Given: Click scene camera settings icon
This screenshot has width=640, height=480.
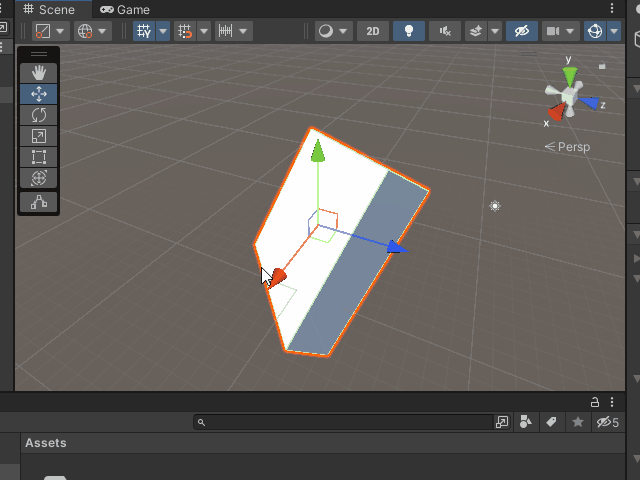Looking at the screenshot, I should [x=553, y=31].
